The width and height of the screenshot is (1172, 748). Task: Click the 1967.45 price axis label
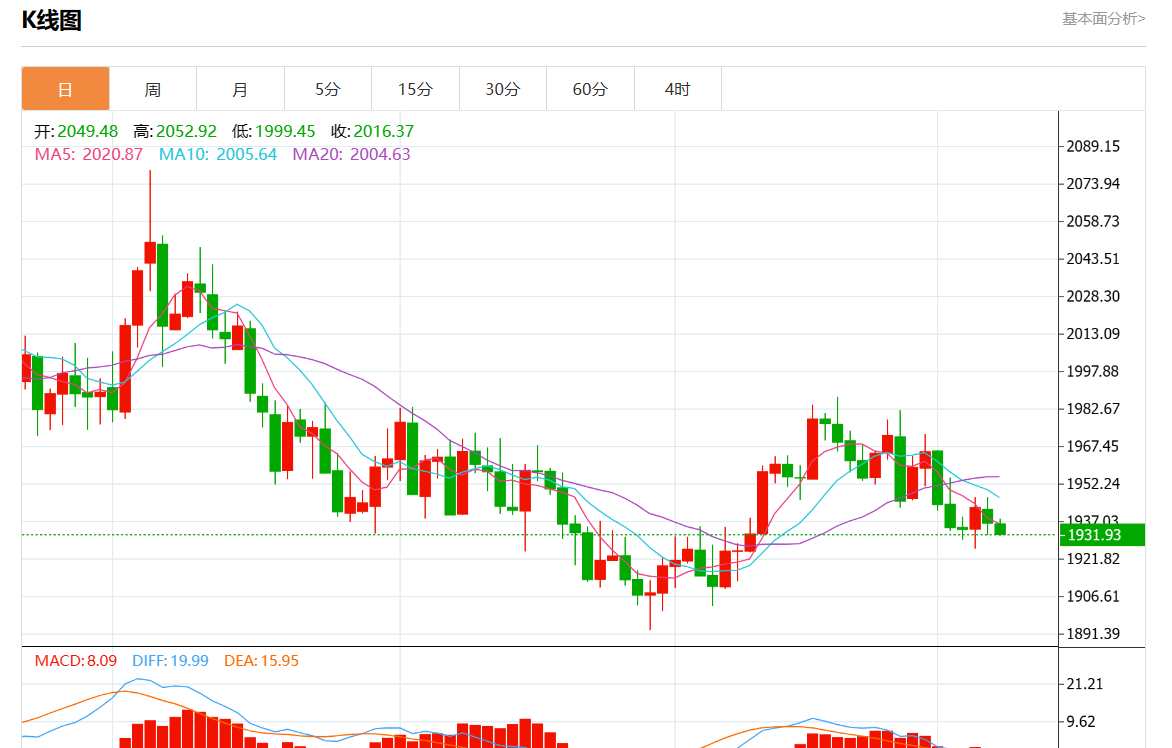pos(1093,446)
